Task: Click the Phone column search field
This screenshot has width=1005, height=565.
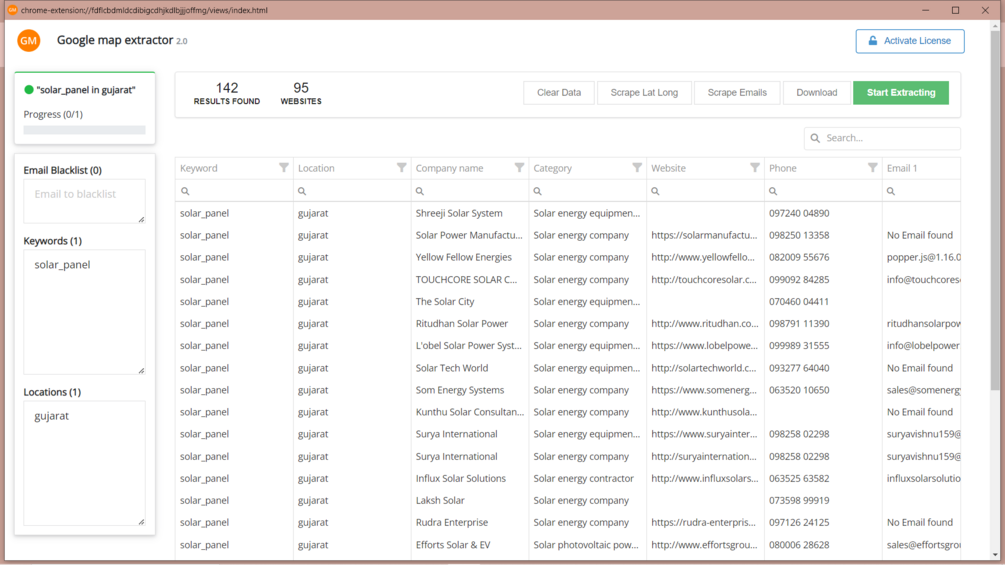Action: (x=823, y=191)
